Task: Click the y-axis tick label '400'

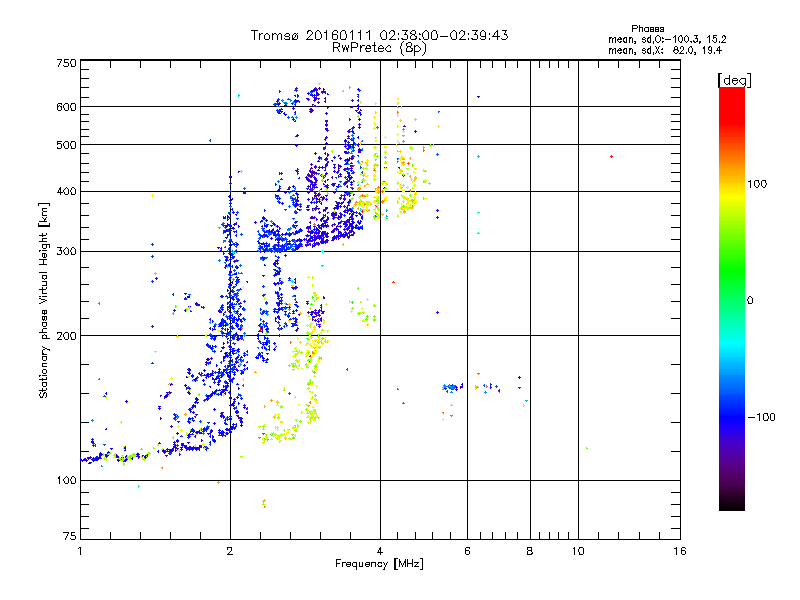Action: (67, 192)
